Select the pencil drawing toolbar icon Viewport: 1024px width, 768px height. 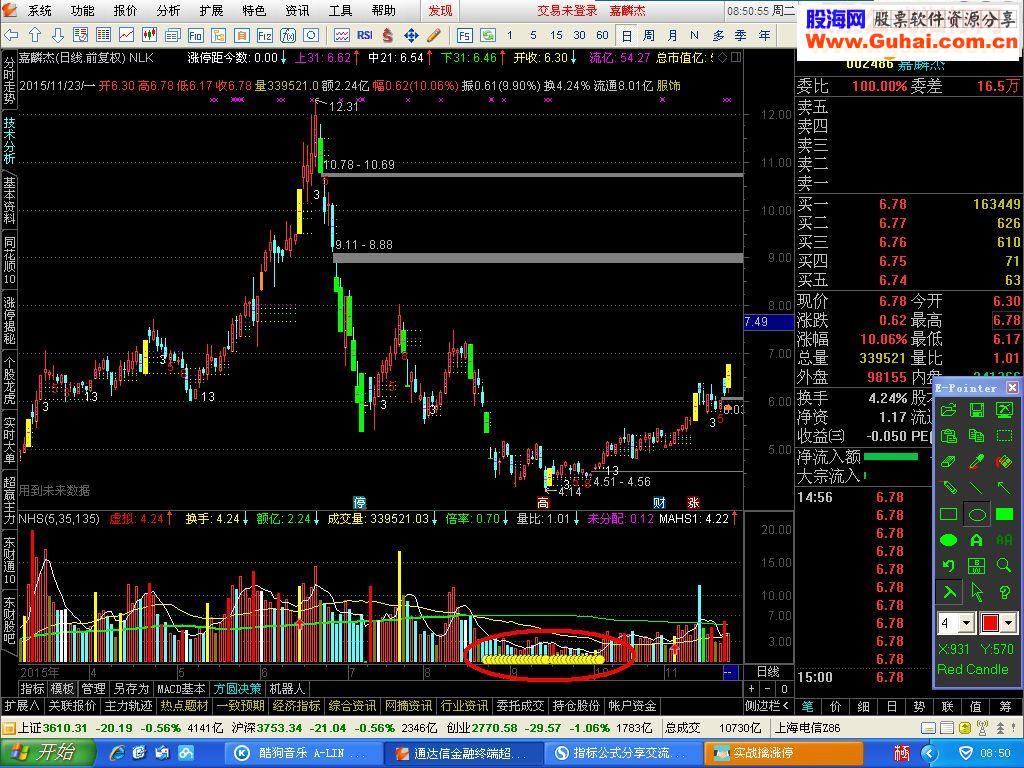[x=434, y=35]
